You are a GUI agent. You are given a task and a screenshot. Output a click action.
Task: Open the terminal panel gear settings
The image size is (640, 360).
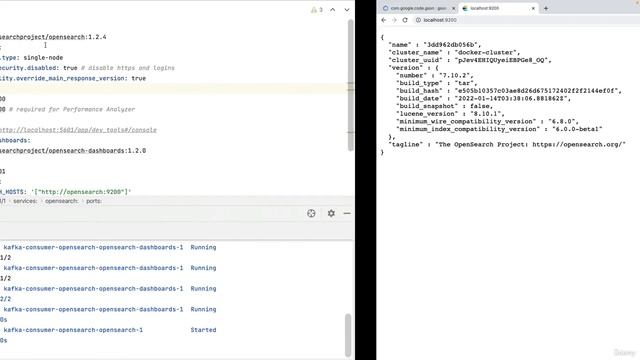331,213
